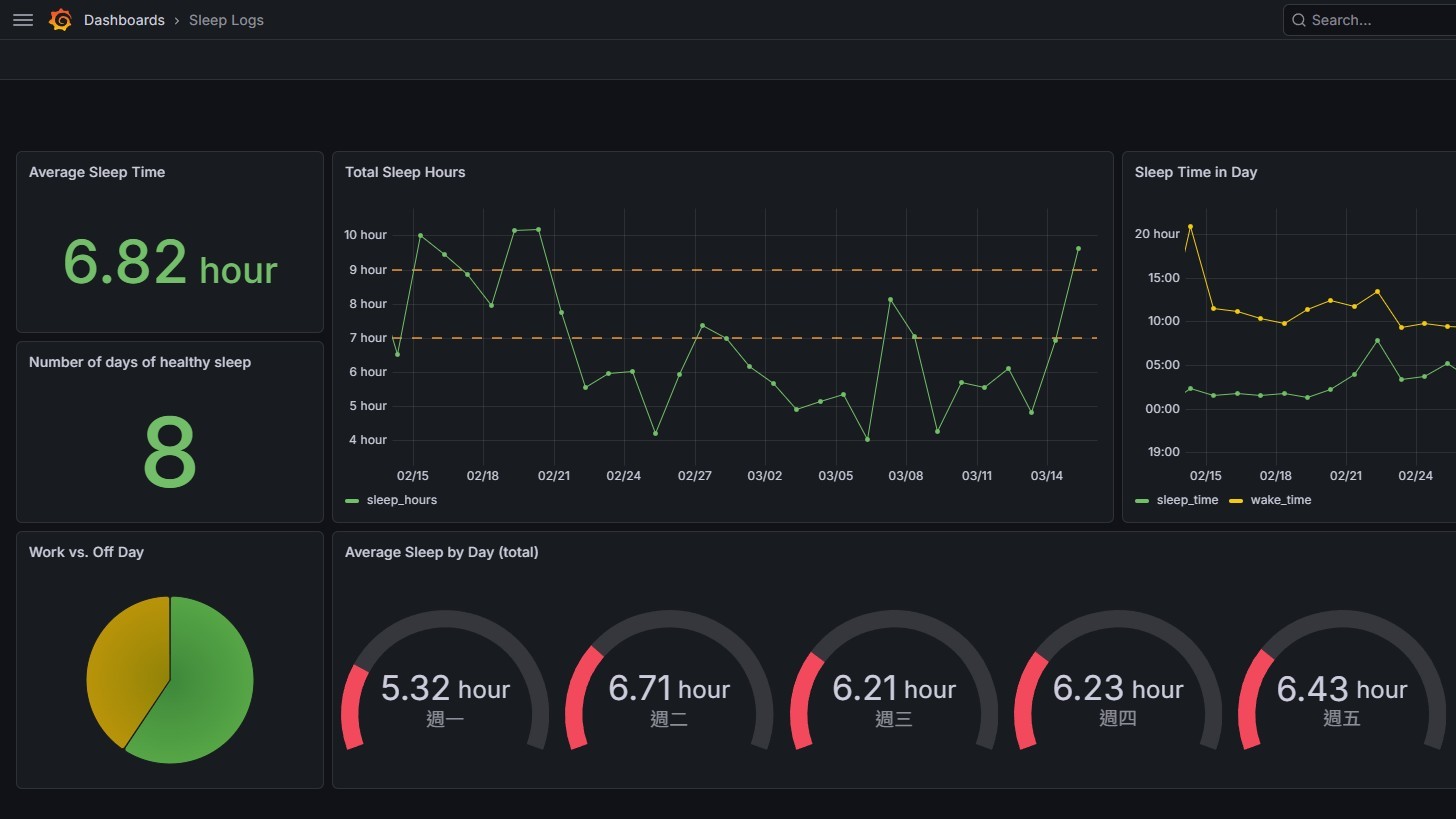
Task: Click the 03/08 x-axis label in Total Sleep Hours
Action: (x=906, y=476)
